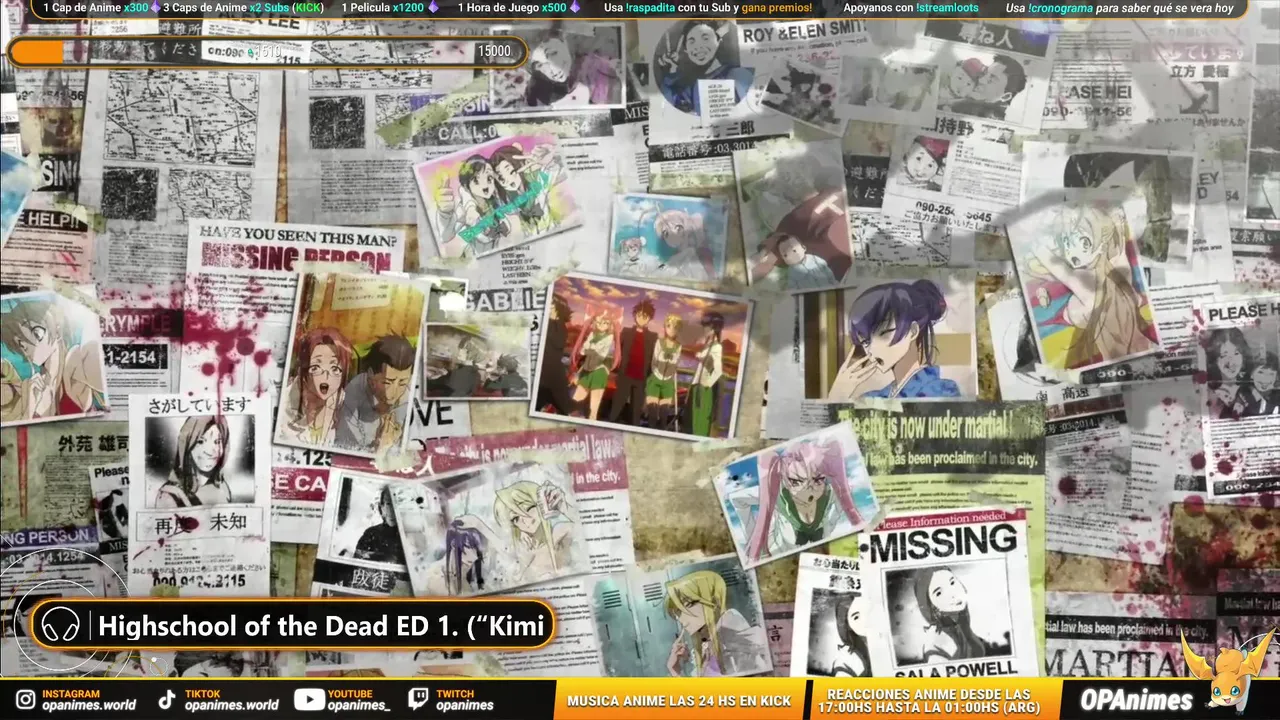Open the YouTube opanimes_ handle

[359, 705]
